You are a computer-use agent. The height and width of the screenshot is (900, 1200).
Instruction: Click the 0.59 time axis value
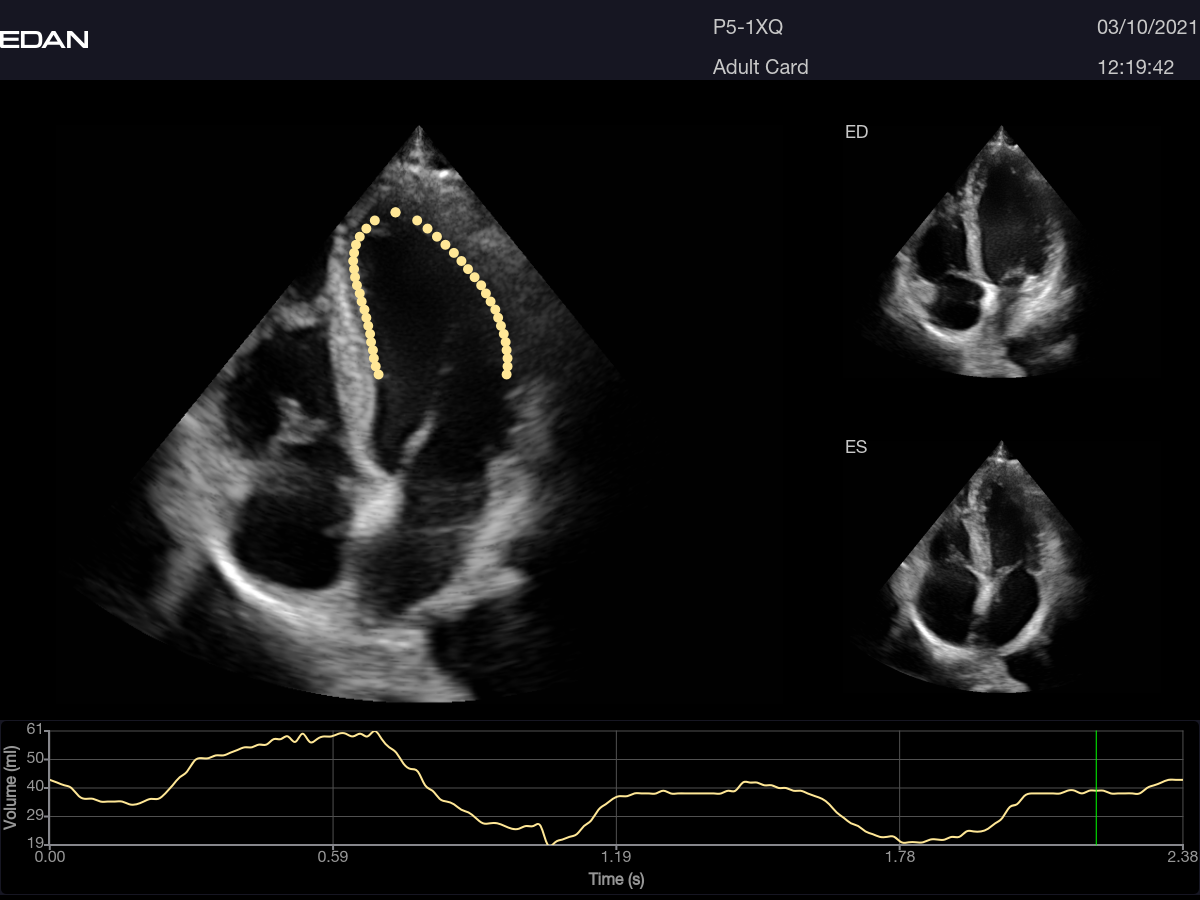332,856
